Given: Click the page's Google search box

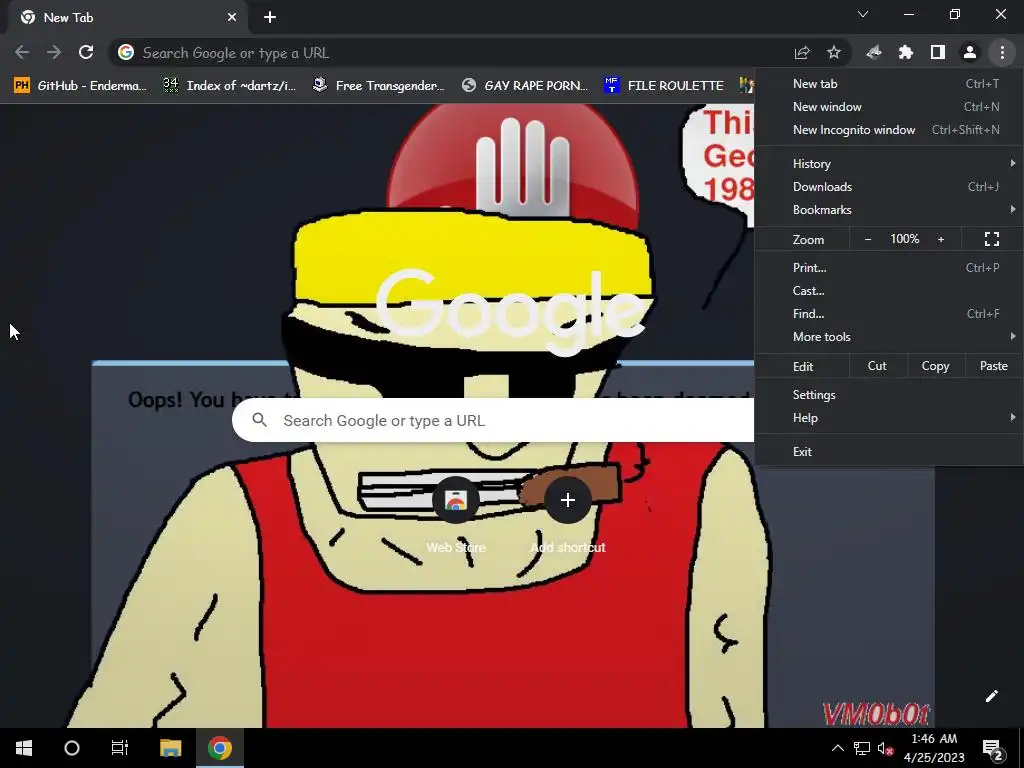Looking at the screenshot, I should [493, 420].
